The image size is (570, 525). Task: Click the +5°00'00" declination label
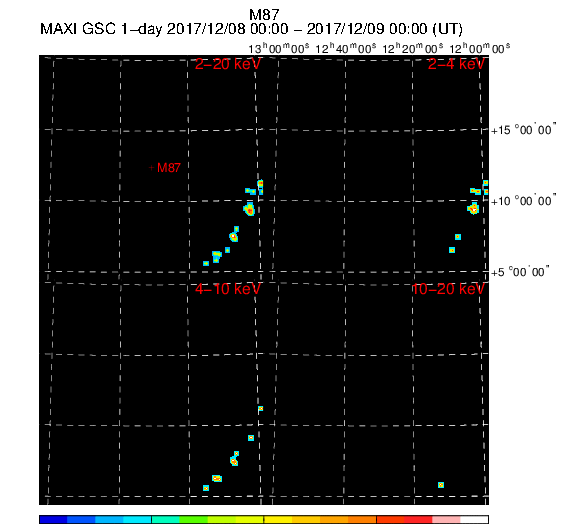pyautogui.click(x=520, y=272)
